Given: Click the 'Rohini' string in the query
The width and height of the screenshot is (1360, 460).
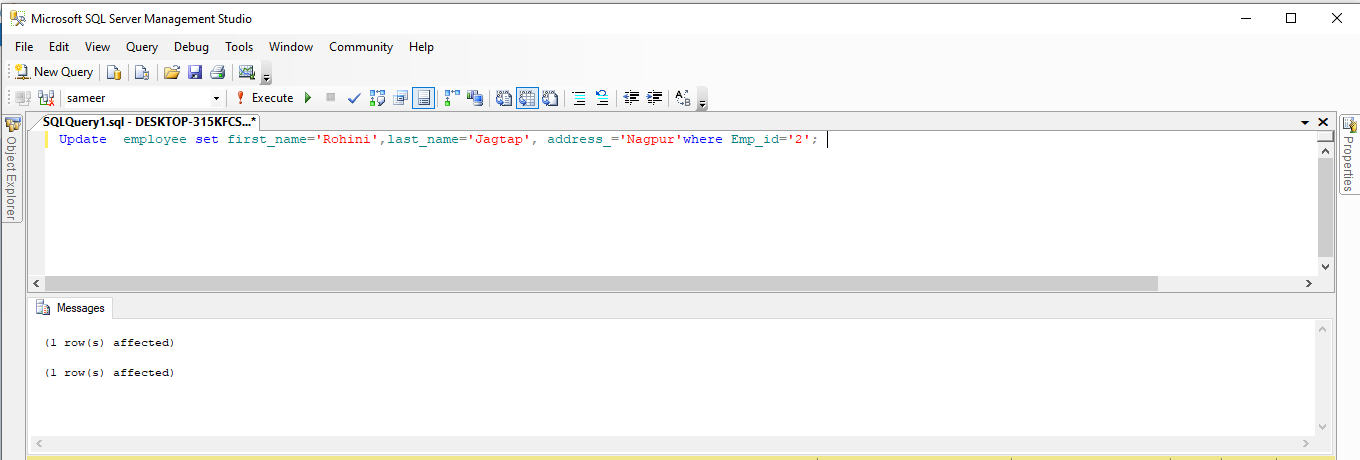Looking at the screenshot, I should point(348,140).
